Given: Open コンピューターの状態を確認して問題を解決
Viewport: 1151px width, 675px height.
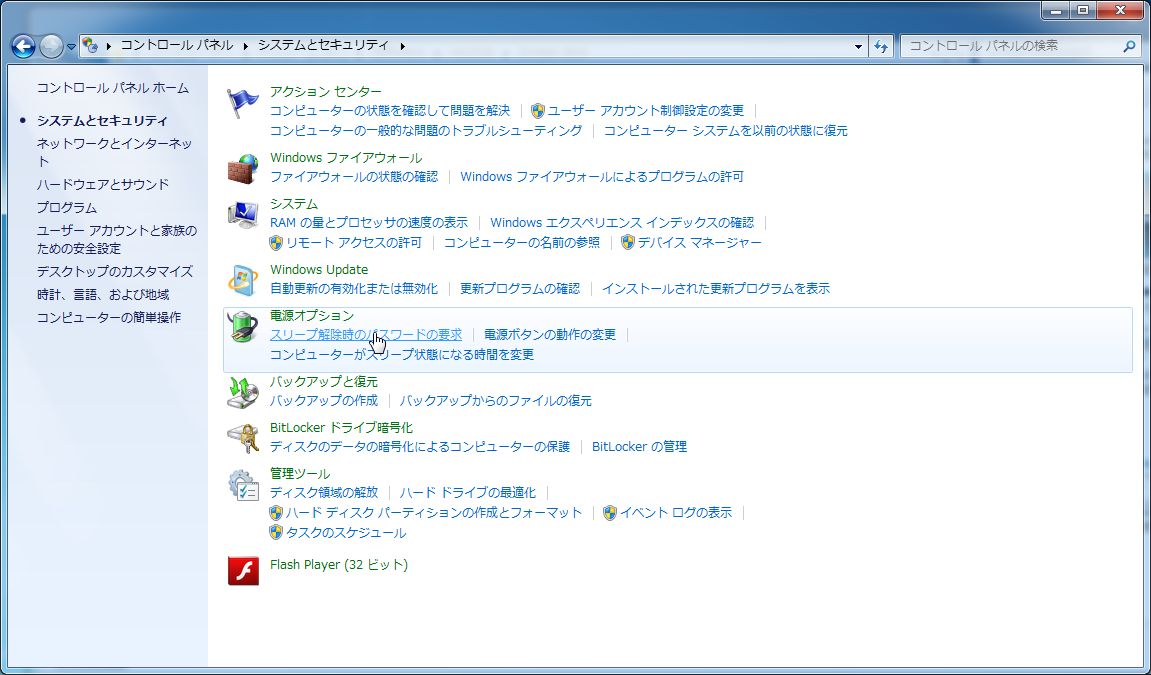Looking at the screenshot, I should (390, 111).
